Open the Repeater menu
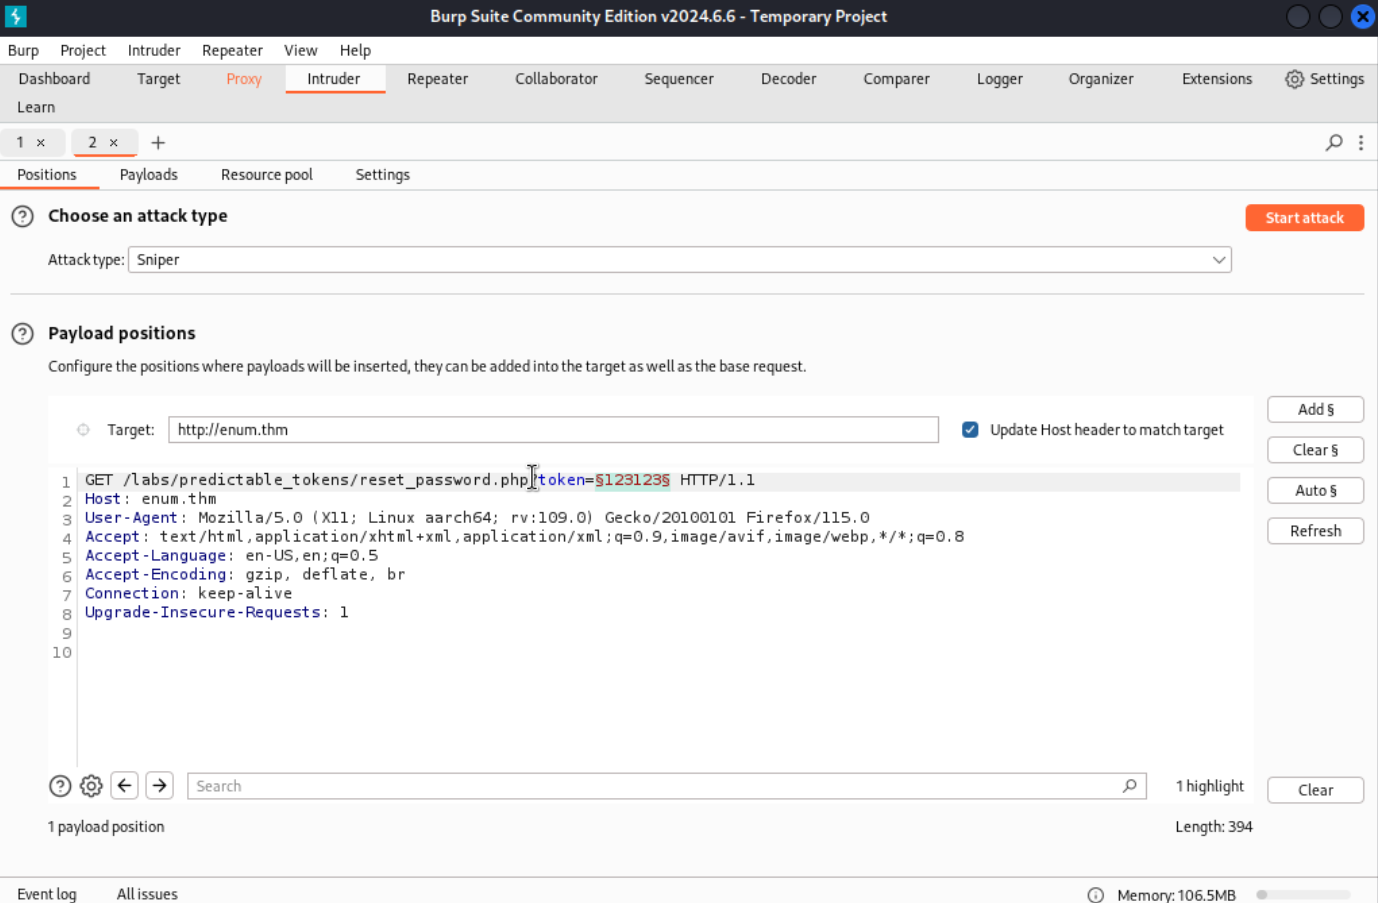The image size is (1378, 903). (x=232, y=50)
